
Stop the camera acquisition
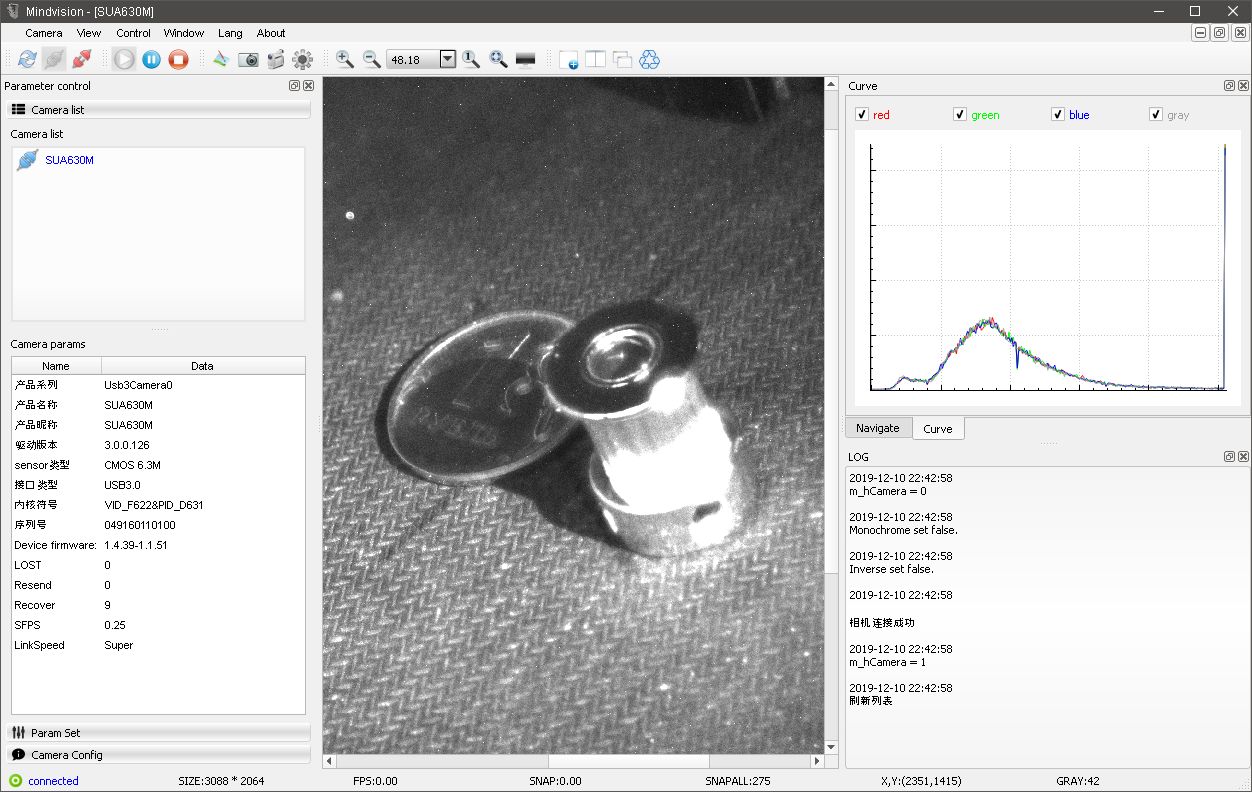[178, 60]
